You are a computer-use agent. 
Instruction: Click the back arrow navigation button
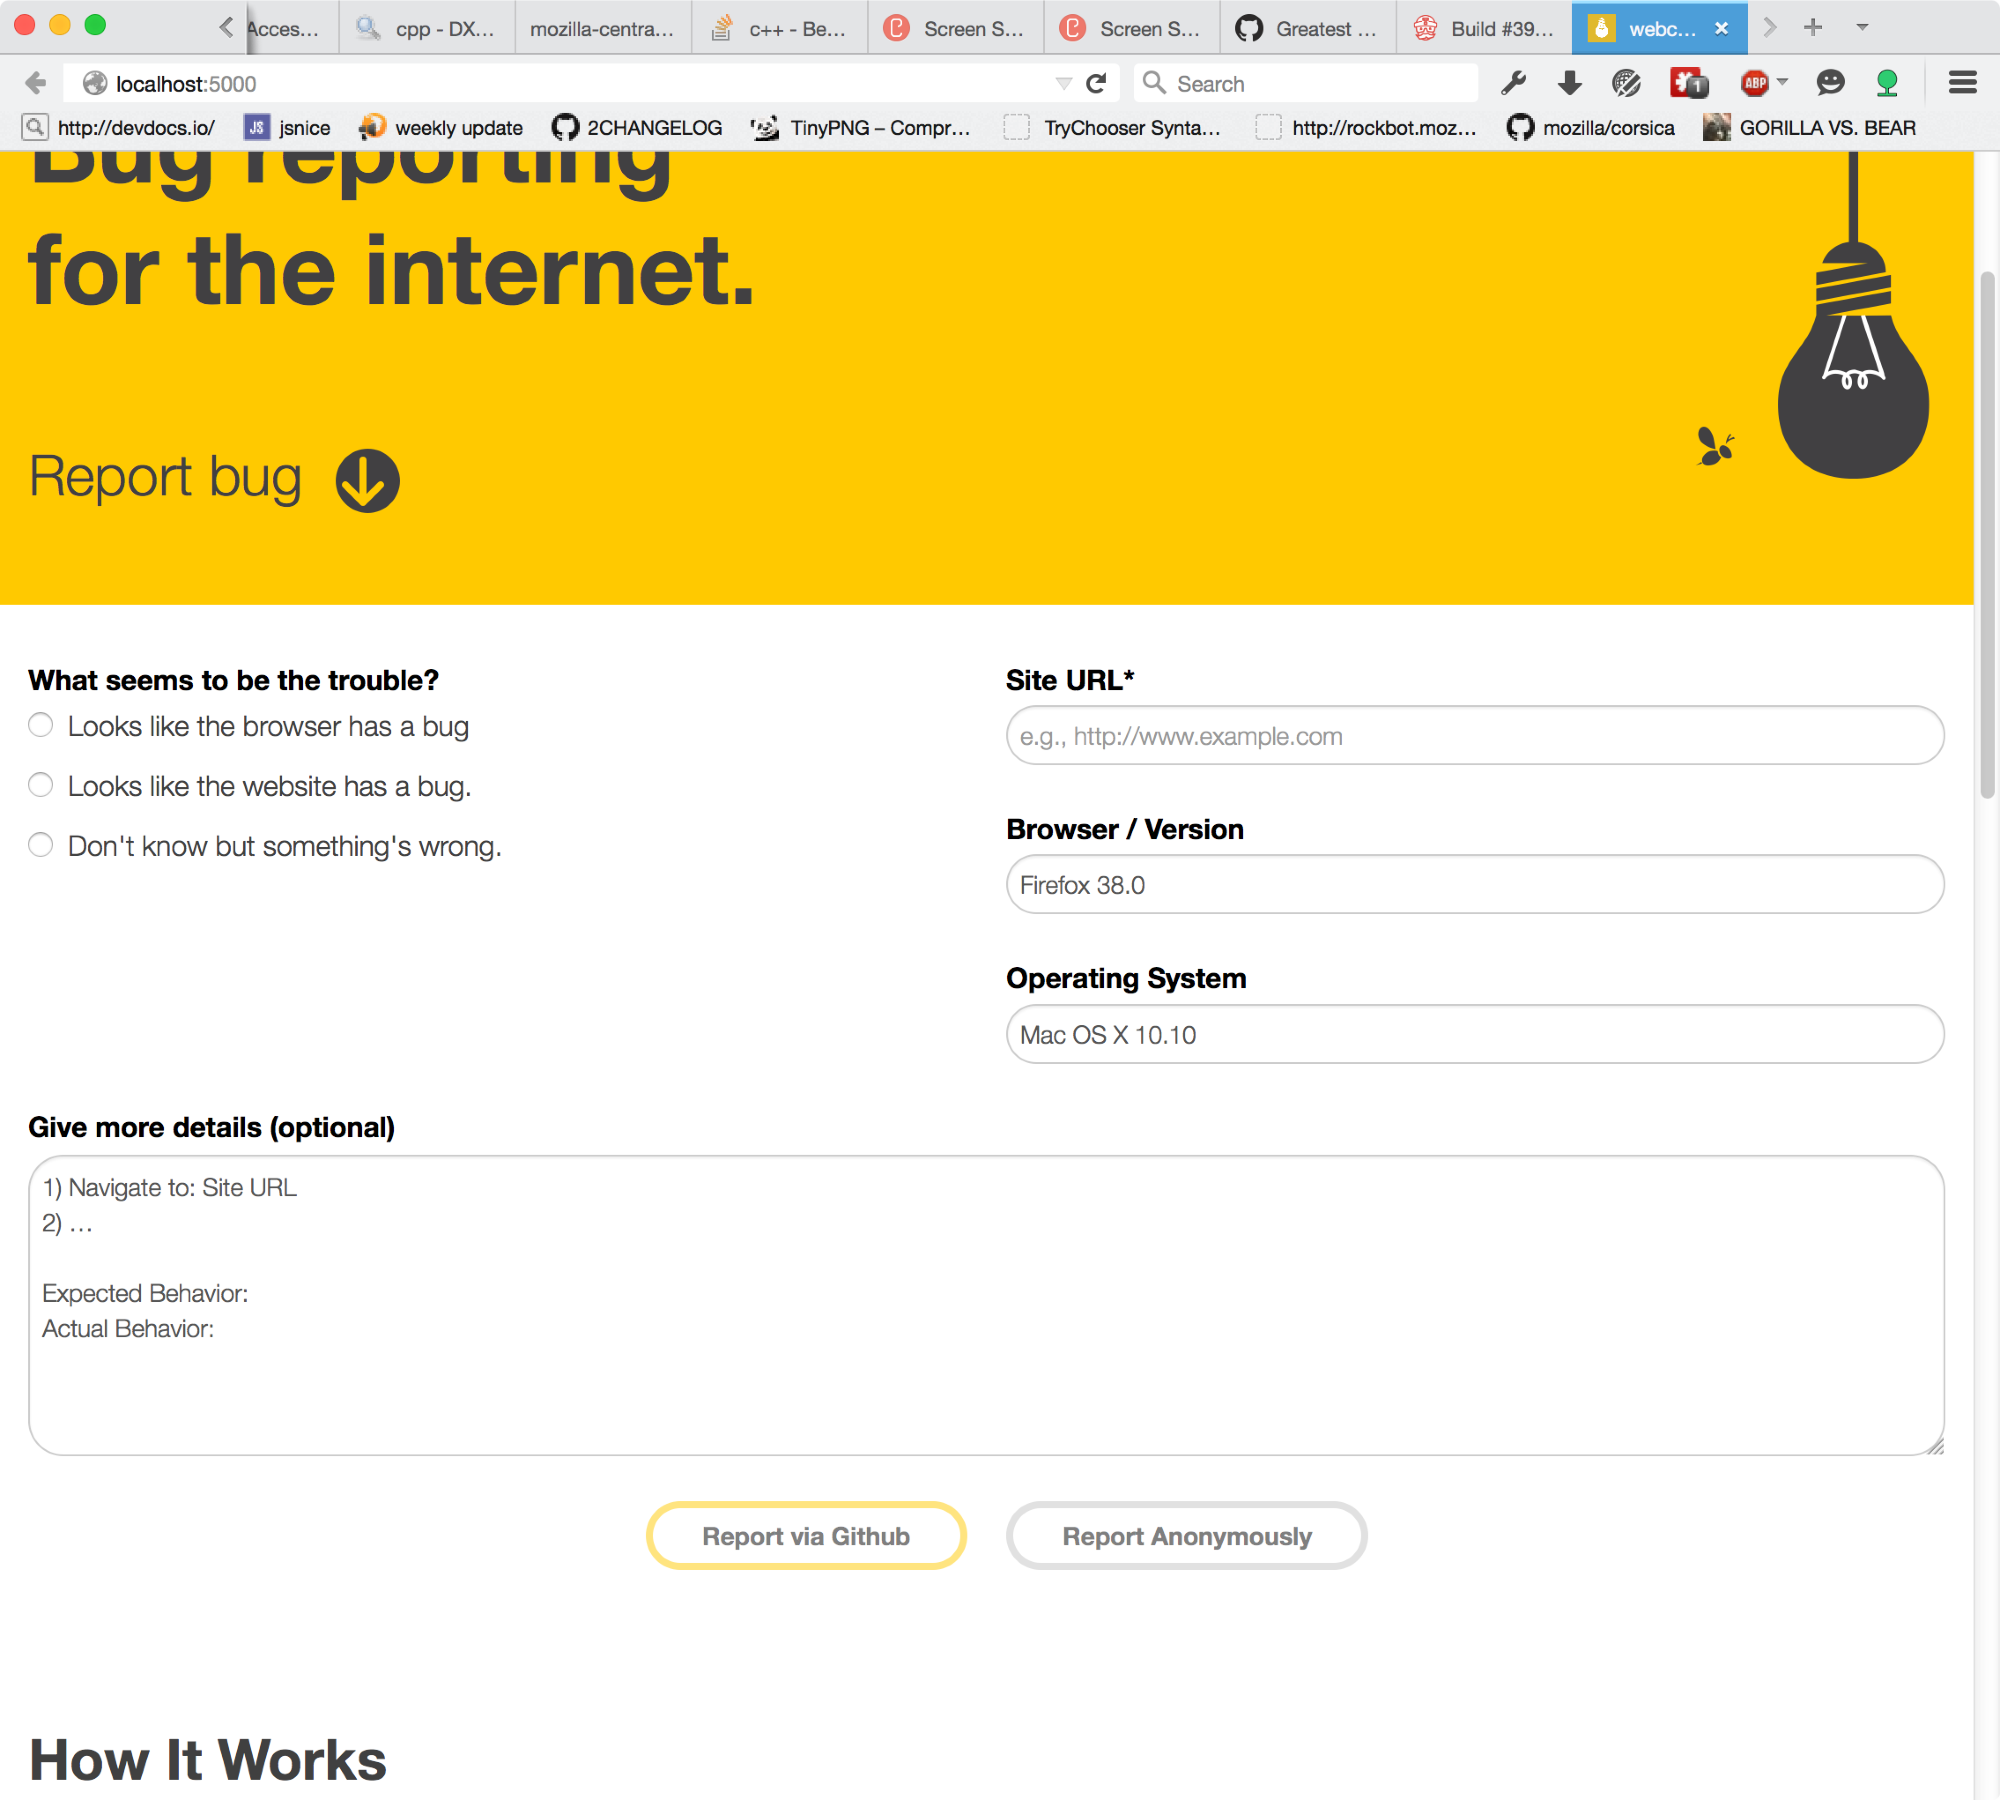(x=36, y=83)
